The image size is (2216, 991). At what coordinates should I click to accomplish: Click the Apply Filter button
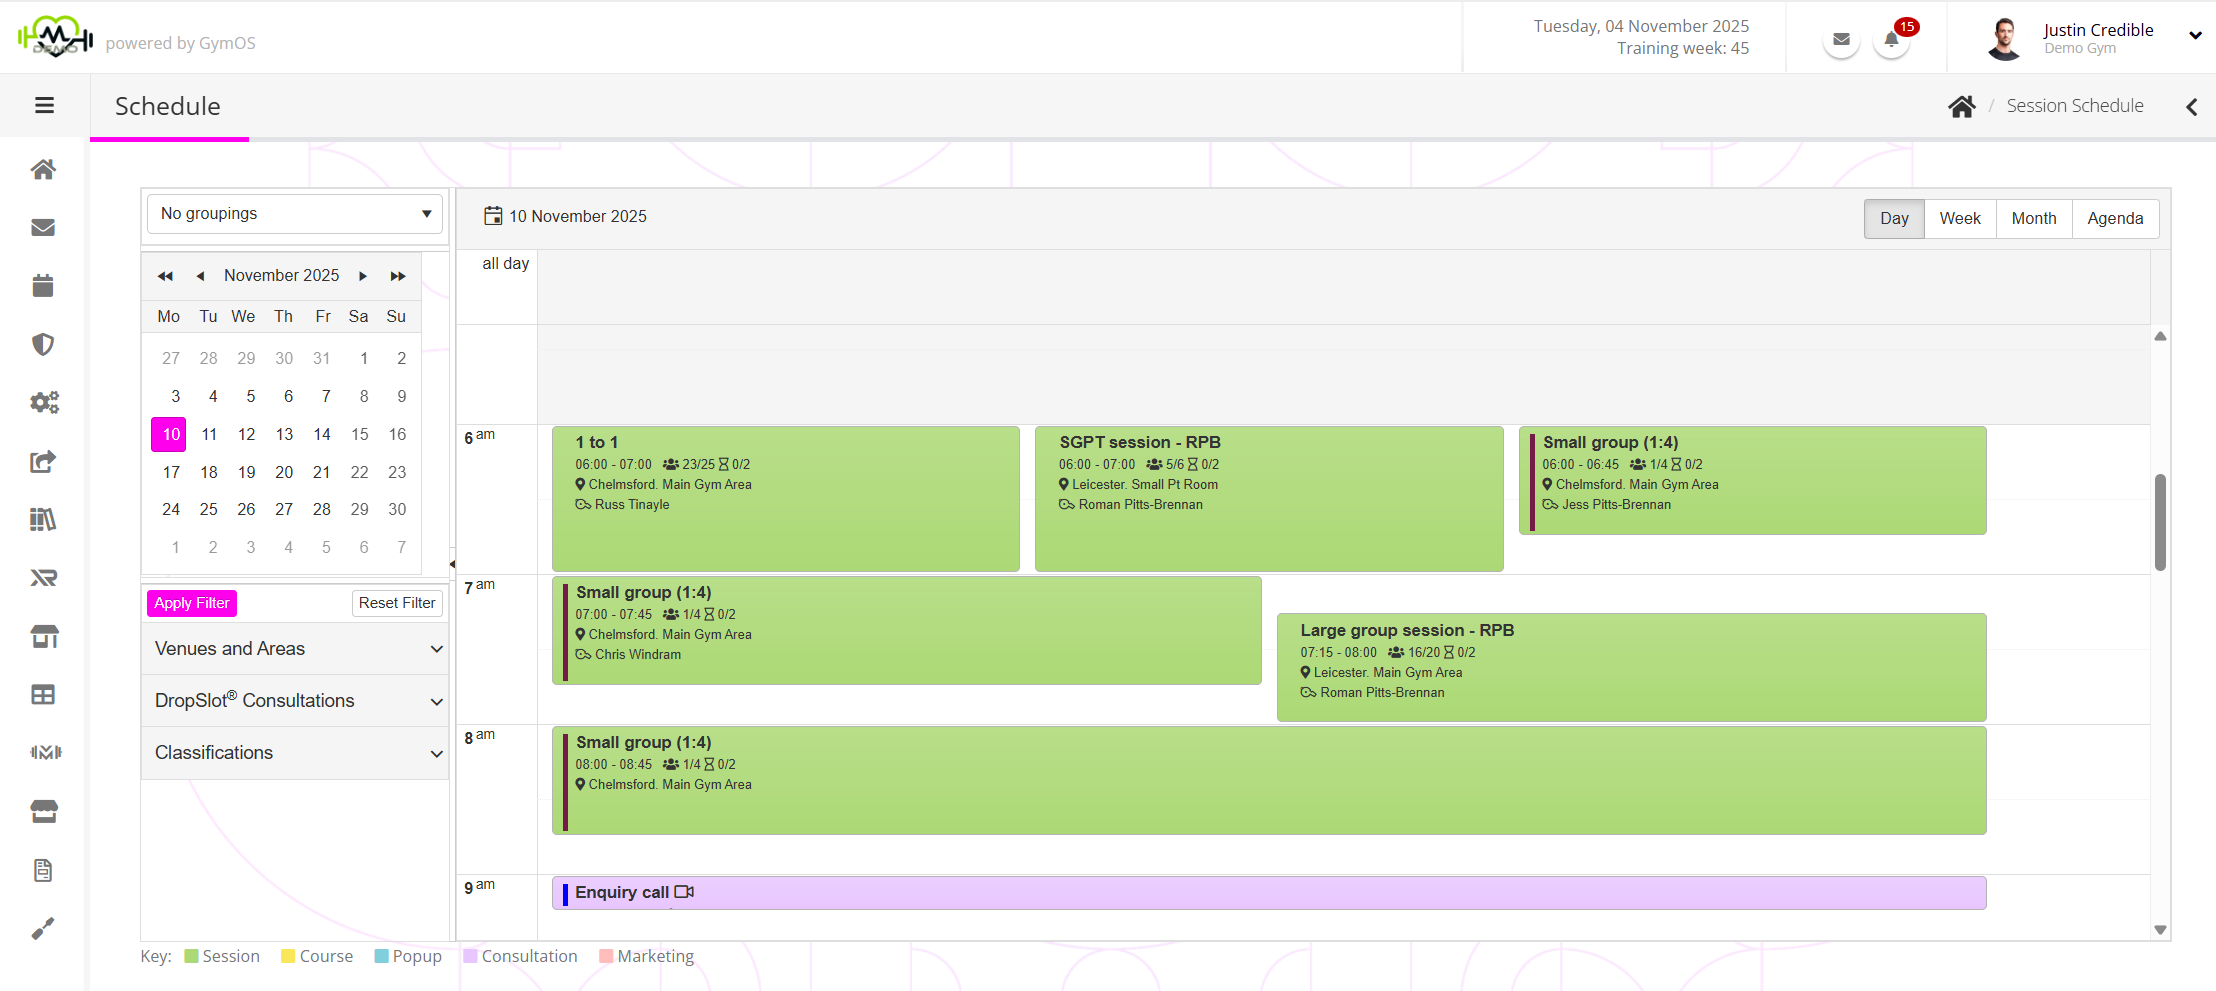192,603
